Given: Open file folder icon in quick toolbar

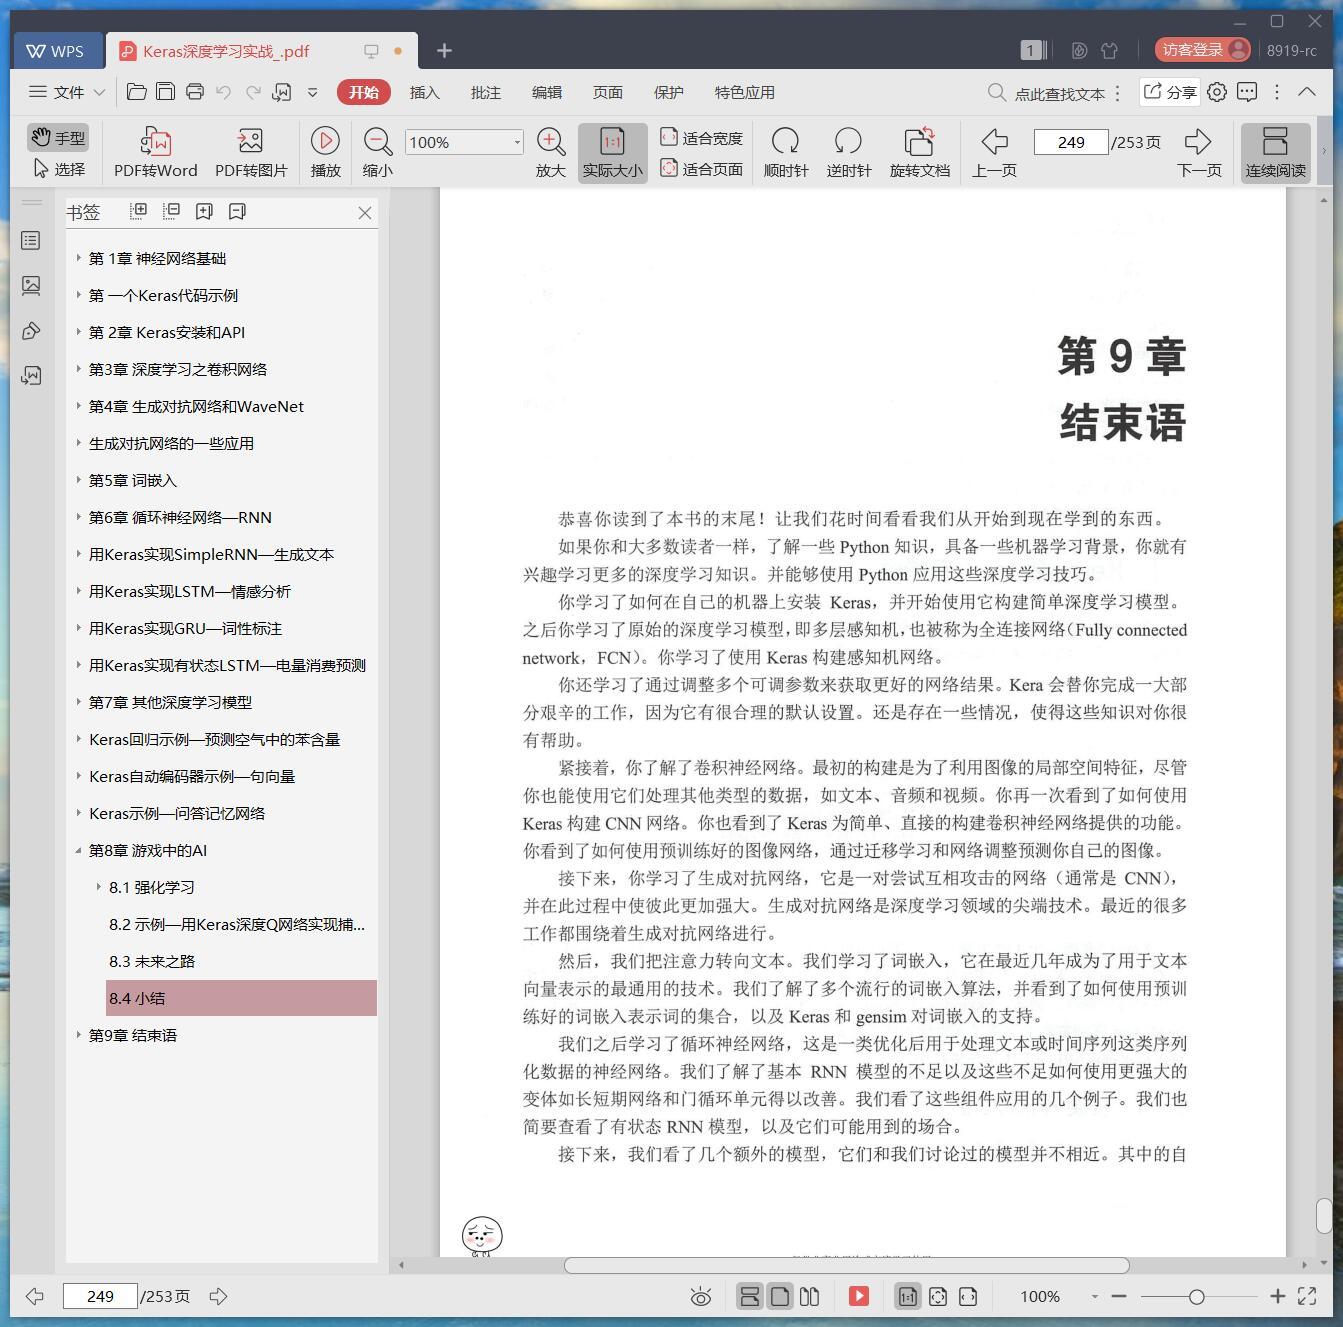Looking at the screenshot, I should point(137,92).
